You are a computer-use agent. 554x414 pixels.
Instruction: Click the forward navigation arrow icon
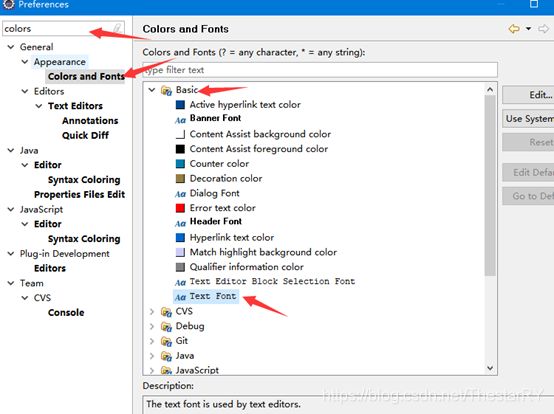pyautogui.click(x=543, y=29)
